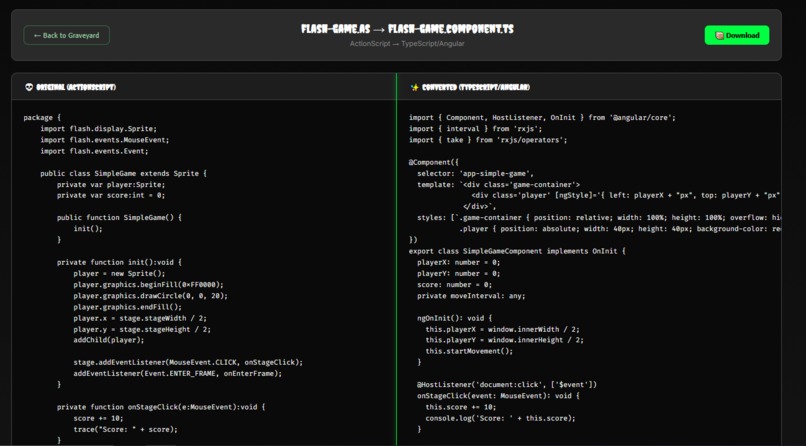Click the line 'import flash.events.Event;'
Image resolution: width=806 pixels, height=446 pixels.
pos(95,151)
